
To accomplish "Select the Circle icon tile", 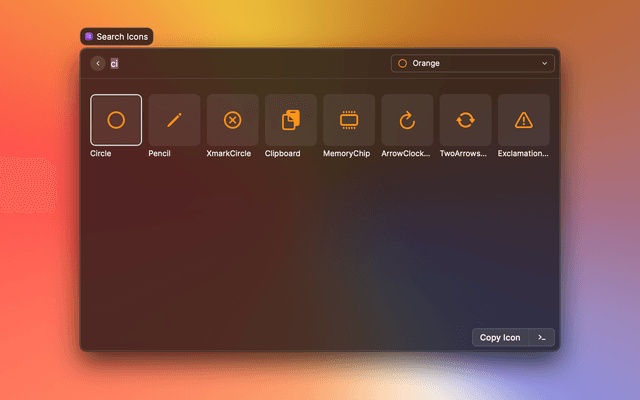I will pos(116,120).
